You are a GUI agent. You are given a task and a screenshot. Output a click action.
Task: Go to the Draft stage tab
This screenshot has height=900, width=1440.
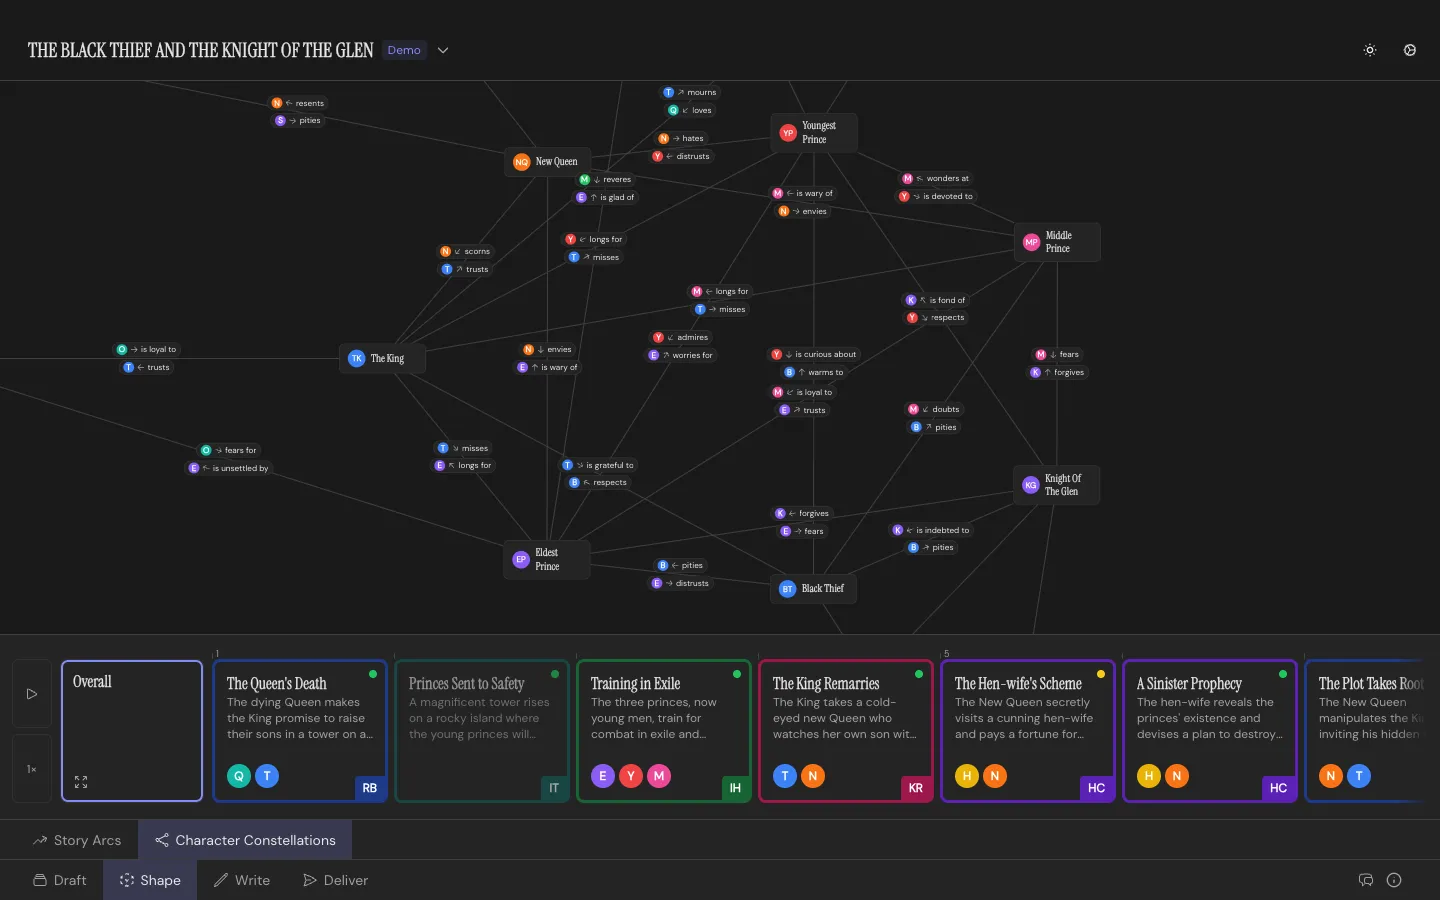[x=60, y=880]
